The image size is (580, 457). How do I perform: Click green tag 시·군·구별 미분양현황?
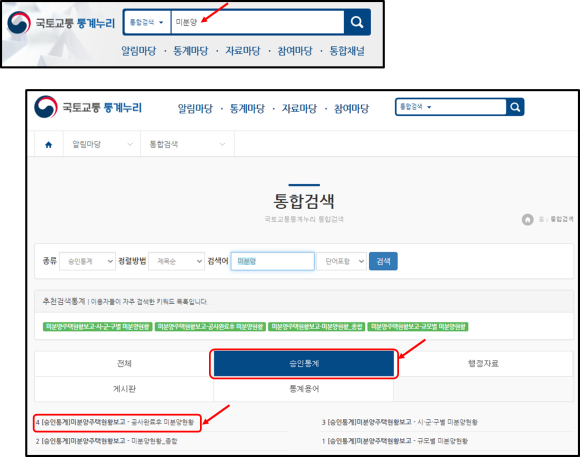coord(98,327)
